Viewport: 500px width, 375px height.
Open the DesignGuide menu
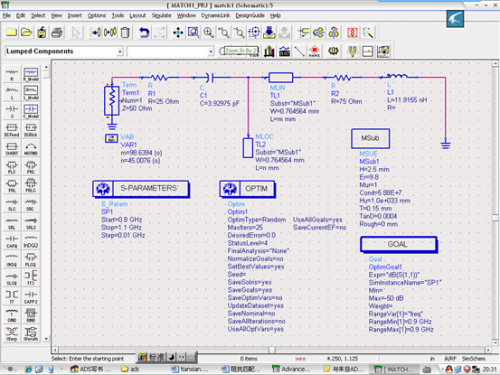click(x=250, y=15)
